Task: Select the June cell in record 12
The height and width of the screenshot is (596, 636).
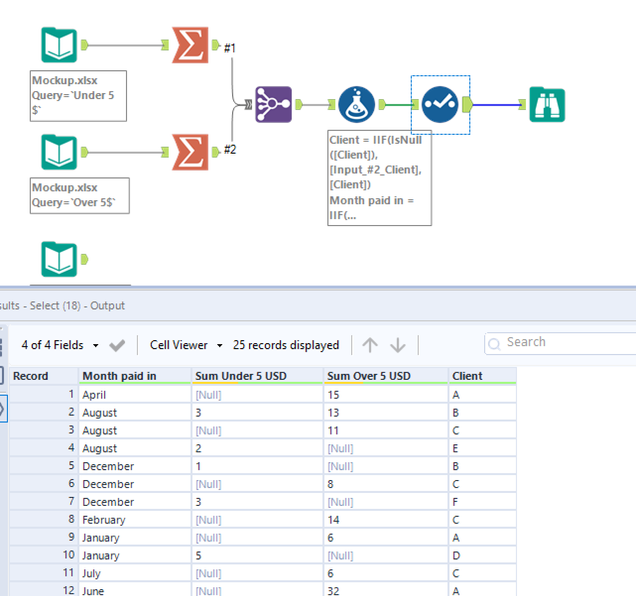Action: [135, 591]
